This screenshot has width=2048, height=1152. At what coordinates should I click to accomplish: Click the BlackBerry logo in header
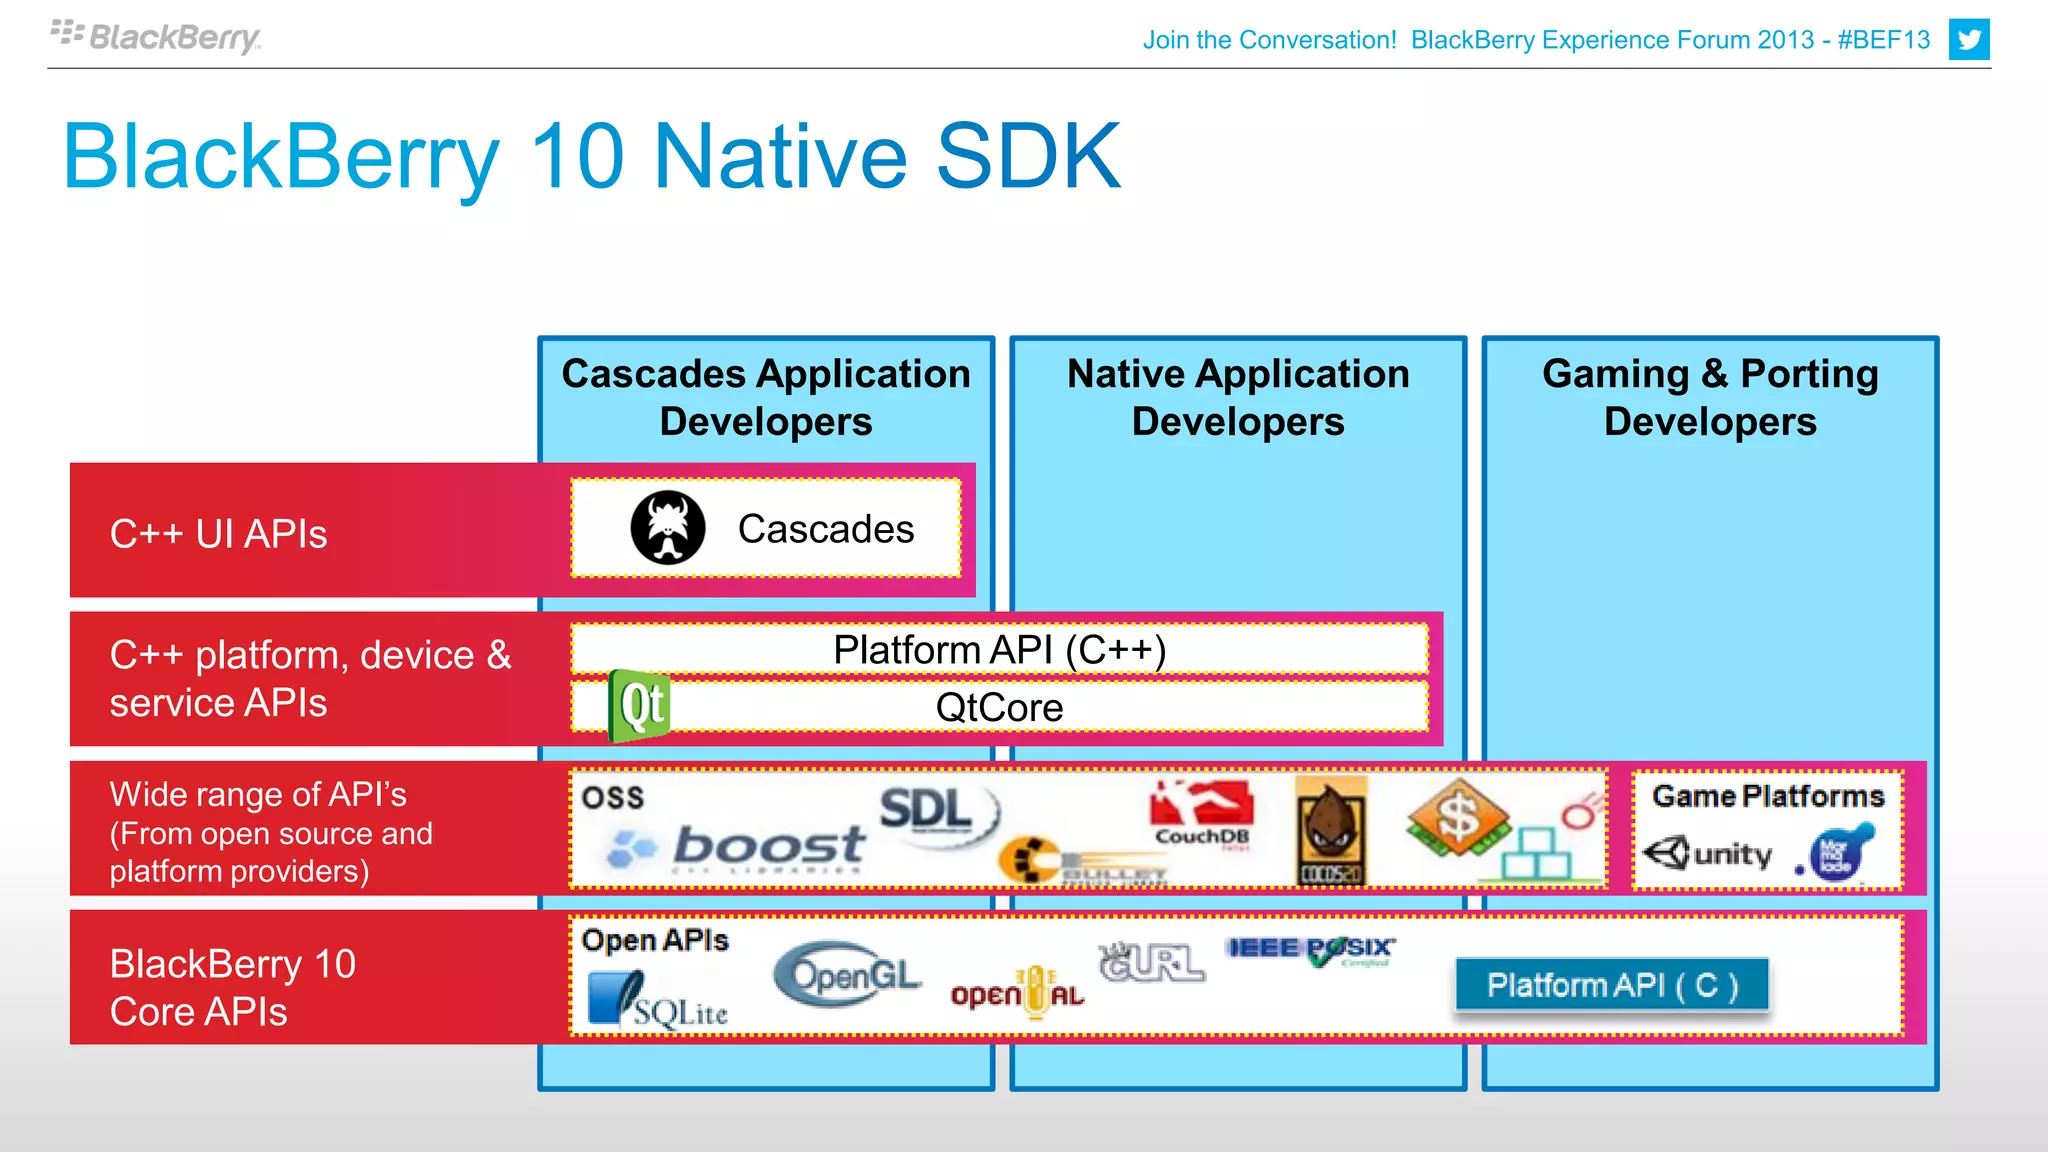(157, 37)
